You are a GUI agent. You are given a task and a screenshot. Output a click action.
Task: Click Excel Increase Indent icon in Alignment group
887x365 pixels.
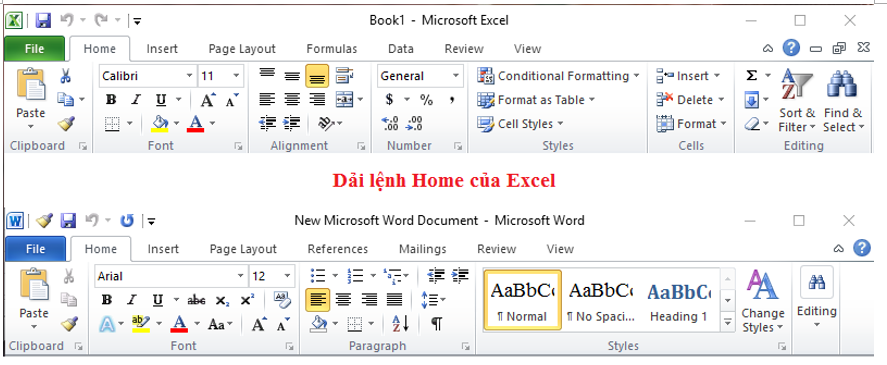click(x=291, y=123)
